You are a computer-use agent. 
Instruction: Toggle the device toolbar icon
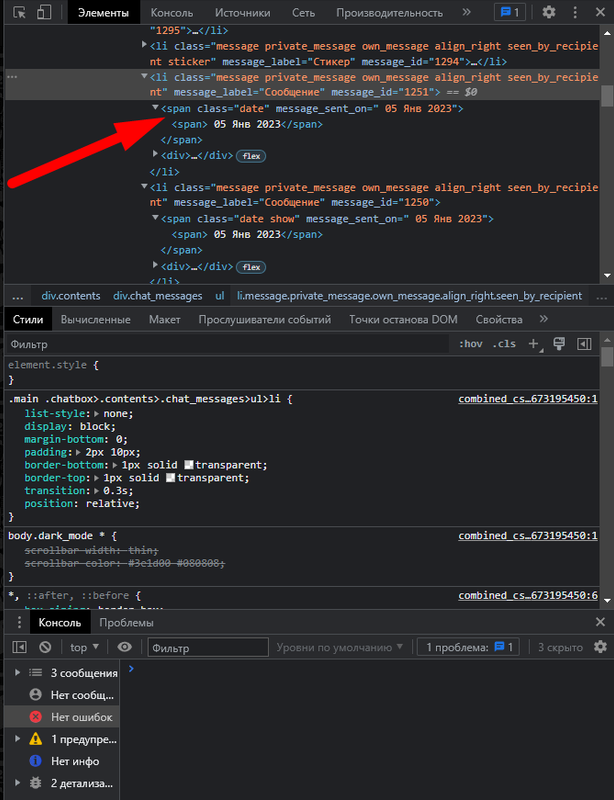click(x=44, y=12)
